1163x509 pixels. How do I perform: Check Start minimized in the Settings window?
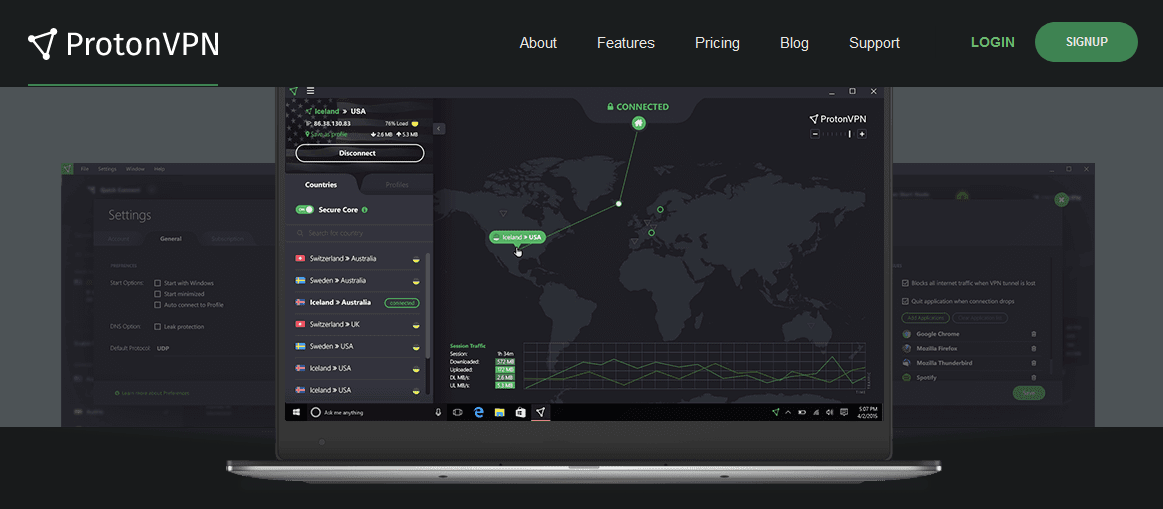(157, 294)
